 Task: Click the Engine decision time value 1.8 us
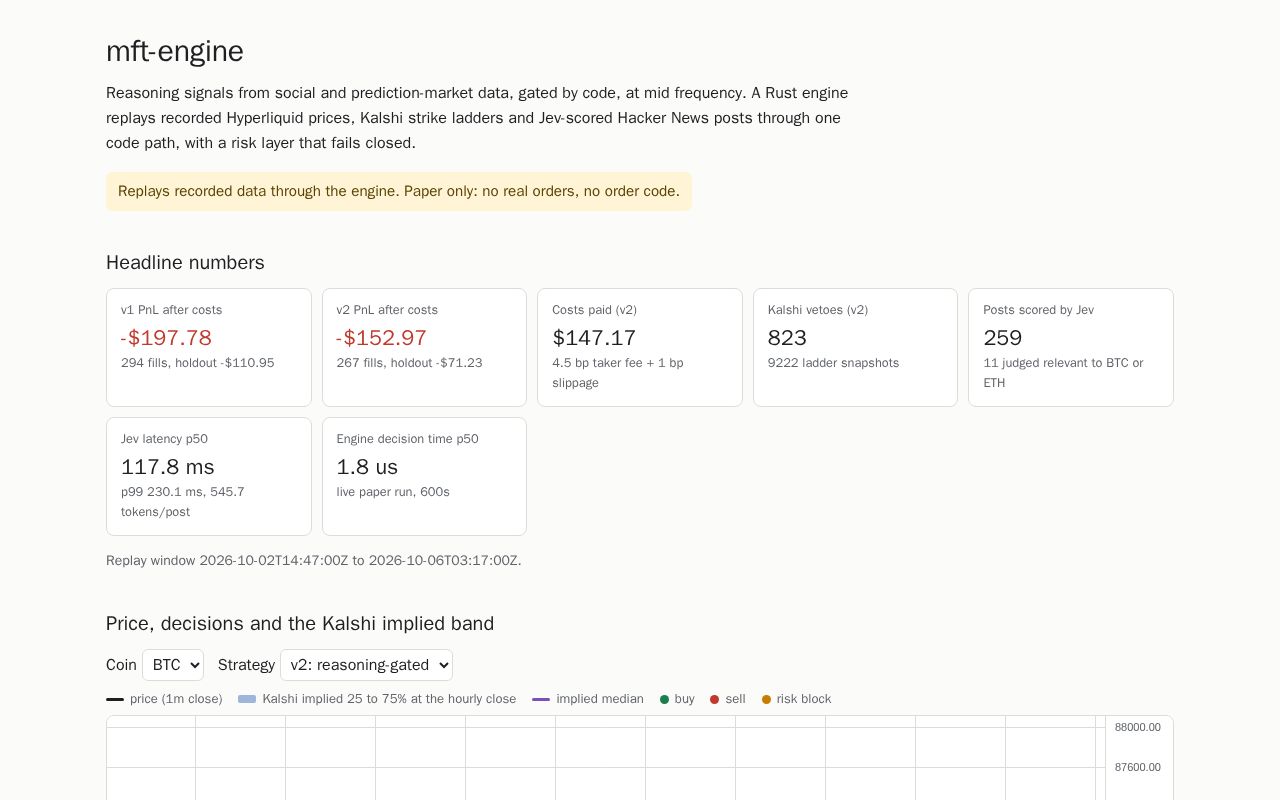[x=367, y=467]
